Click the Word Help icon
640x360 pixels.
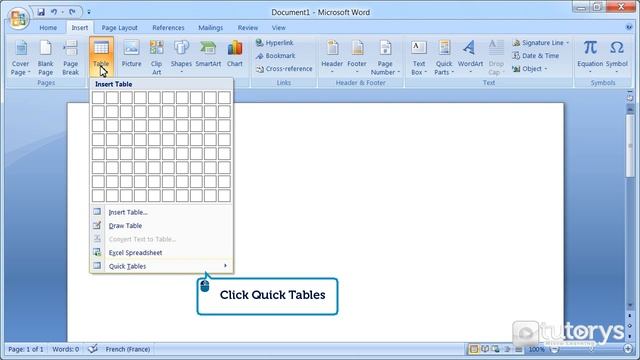(x=629, y=27)
